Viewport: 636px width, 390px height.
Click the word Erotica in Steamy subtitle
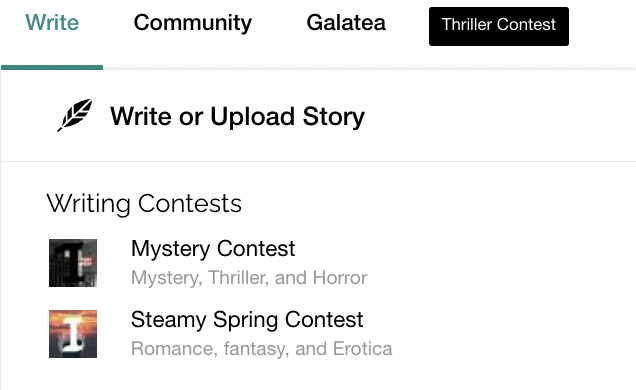[362, 349]
